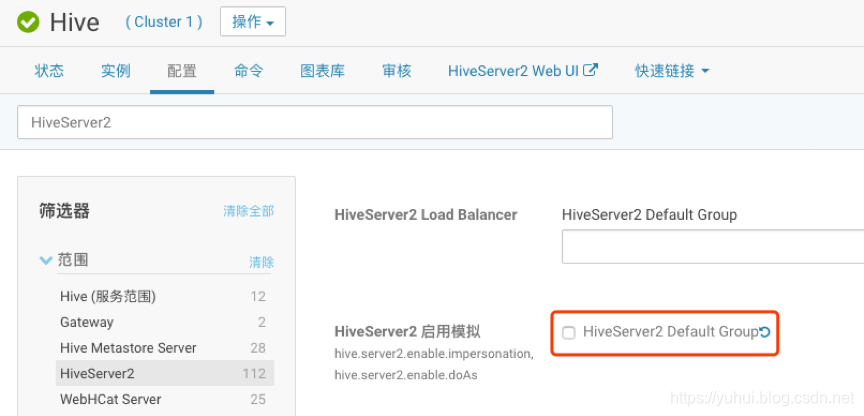Click the 筛选器 panel heading
Image resolution: width=864 pixels, height=416 pixels.
click(64, 210)
